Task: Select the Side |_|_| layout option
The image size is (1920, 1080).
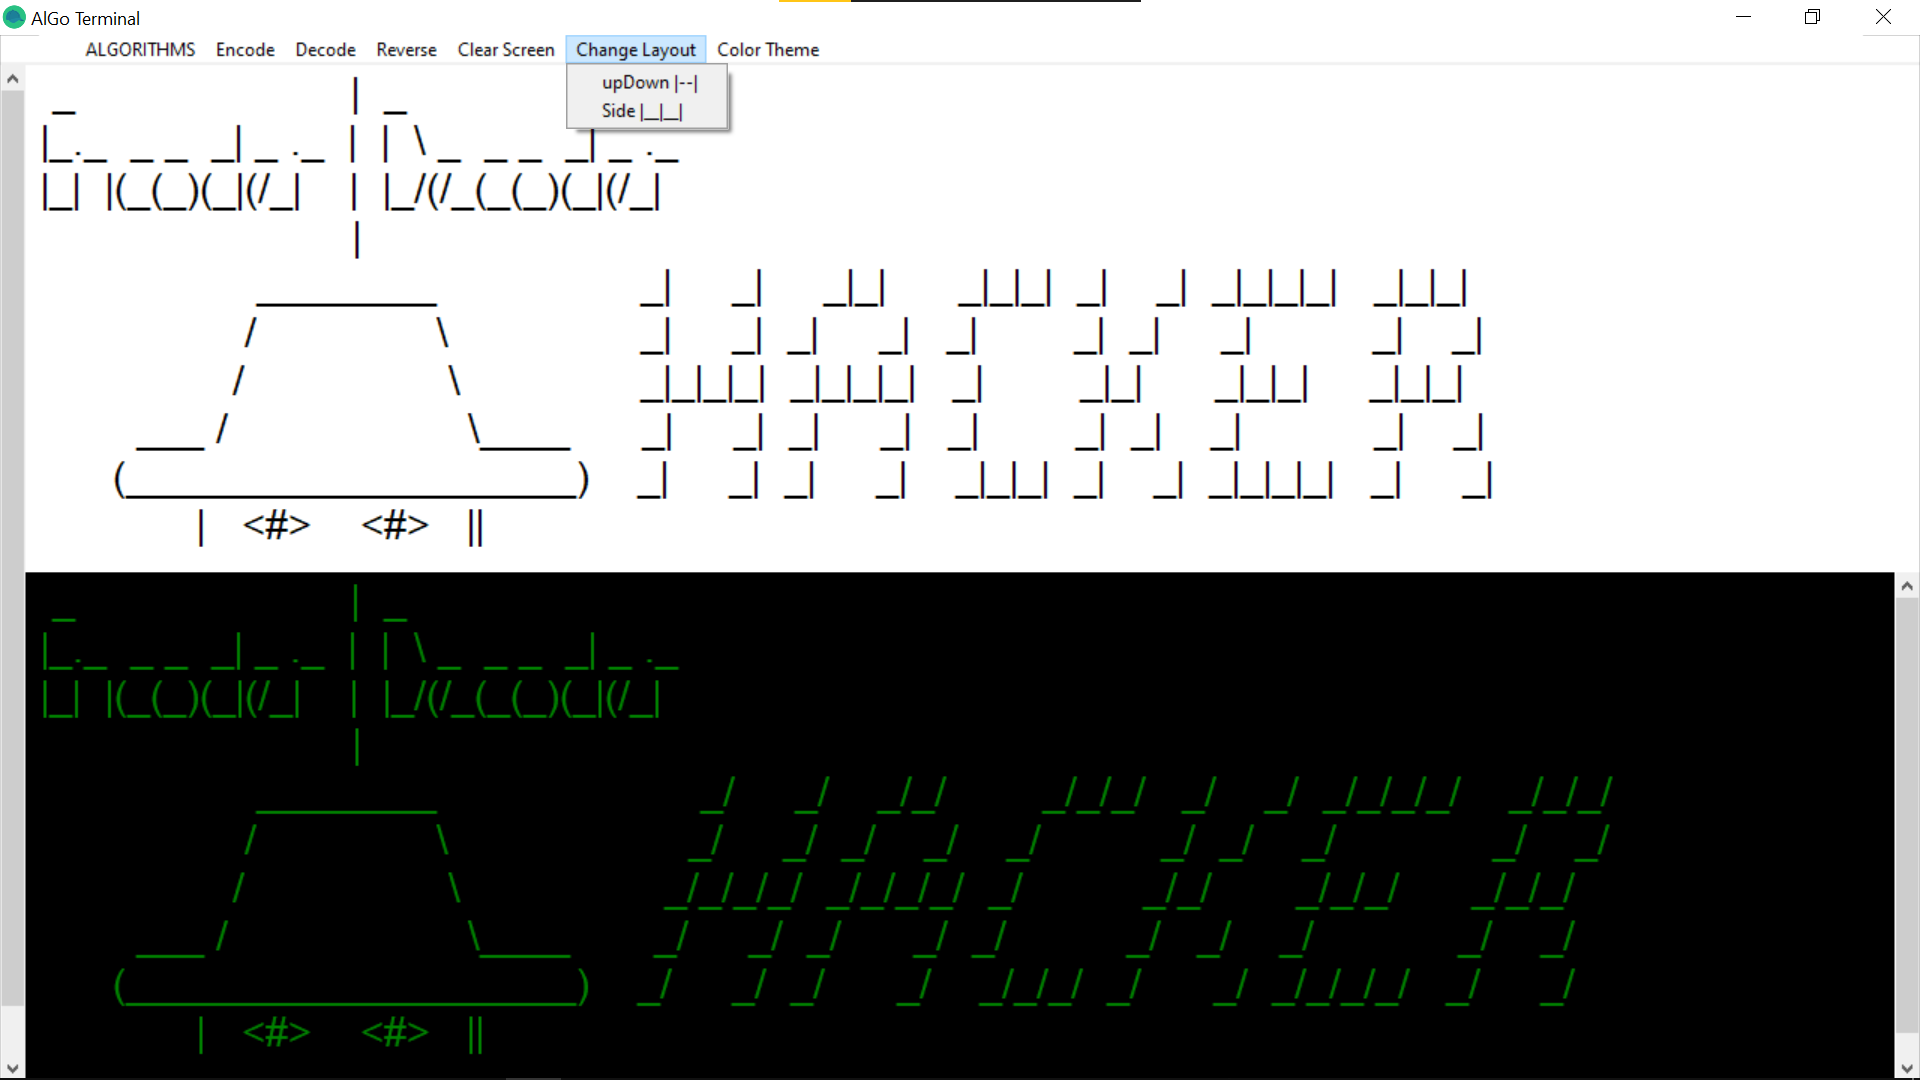Action: point(641,111)
